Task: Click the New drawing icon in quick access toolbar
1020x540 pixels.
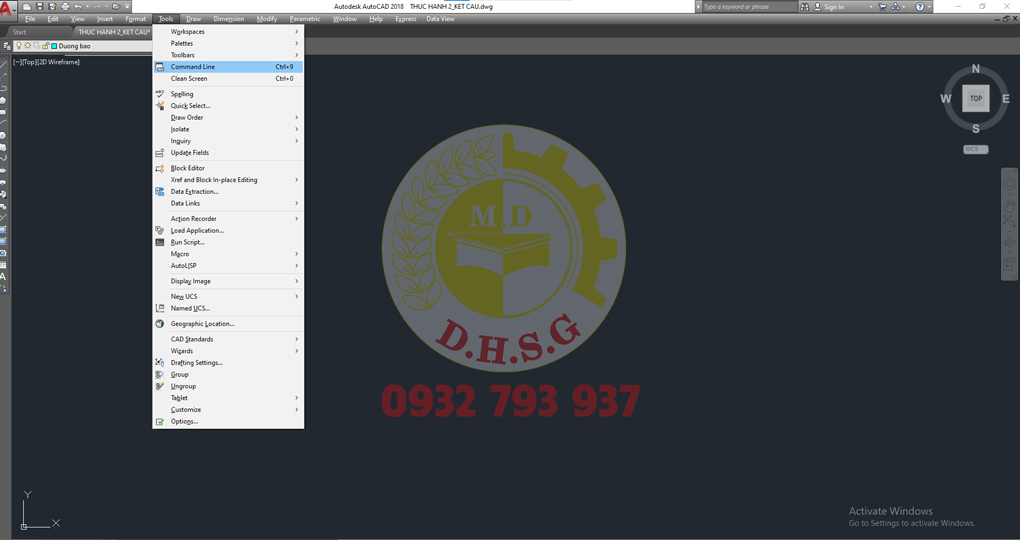Action: [x=27, y=7]
